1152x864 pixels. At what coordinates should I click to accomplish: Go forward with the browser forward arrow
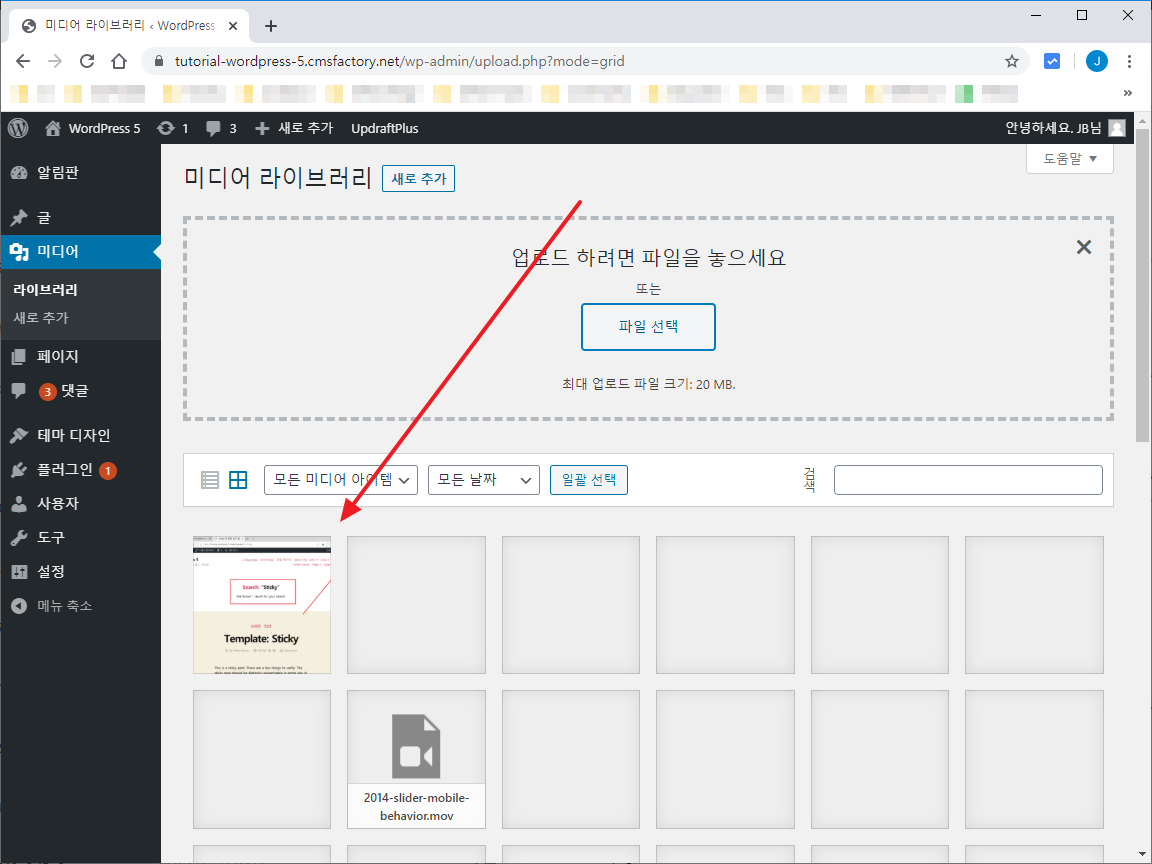point(55,61)
